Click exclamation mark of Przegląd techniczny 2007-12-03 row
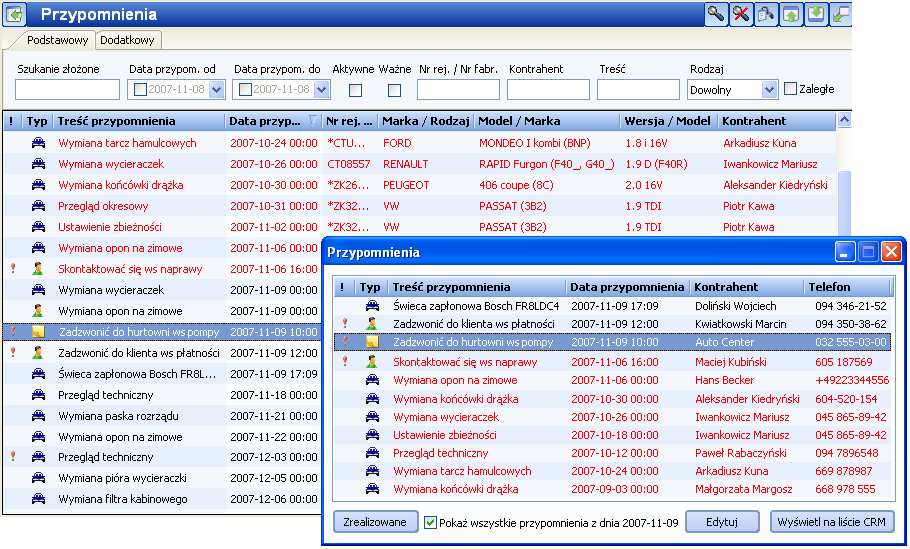The image size is (910, 549). 13,457
